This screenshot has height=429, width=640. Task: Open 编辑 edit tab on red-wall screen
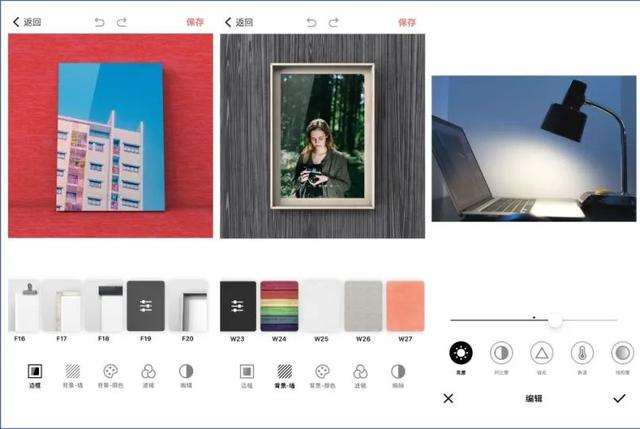186,376
